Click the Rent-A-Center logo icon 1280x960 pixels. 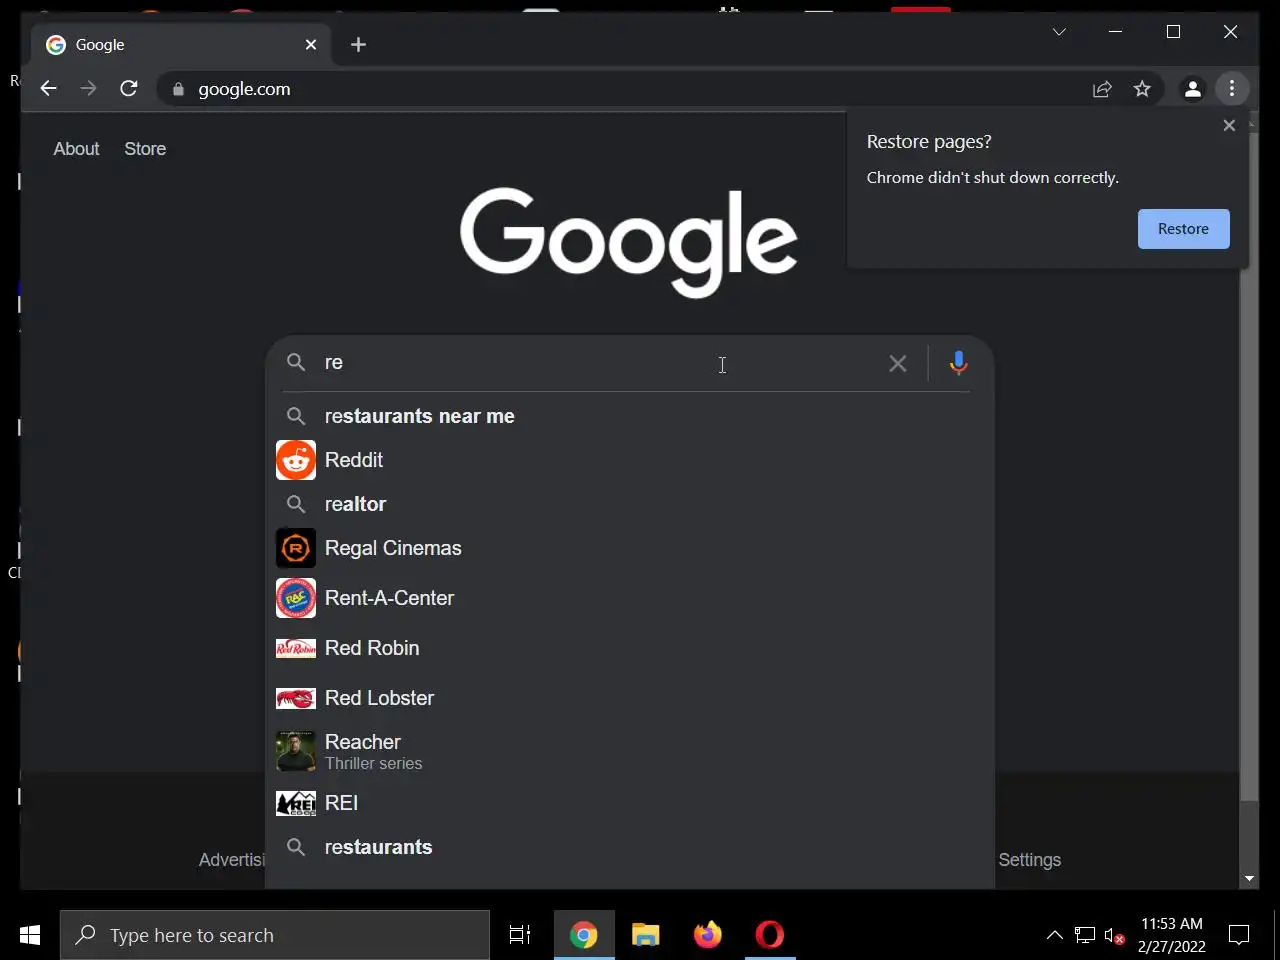(296, 598)
